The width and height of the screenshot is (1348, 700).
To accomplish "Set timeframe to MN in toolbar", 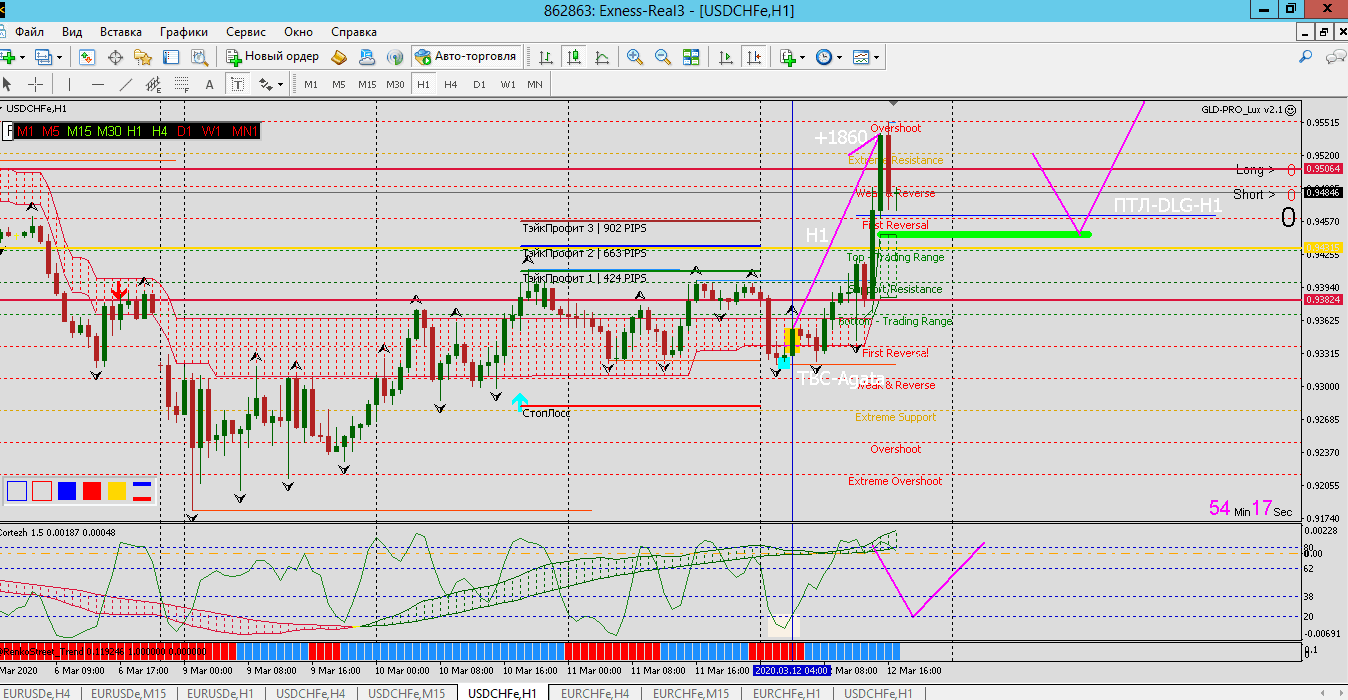I will point(535,84).
